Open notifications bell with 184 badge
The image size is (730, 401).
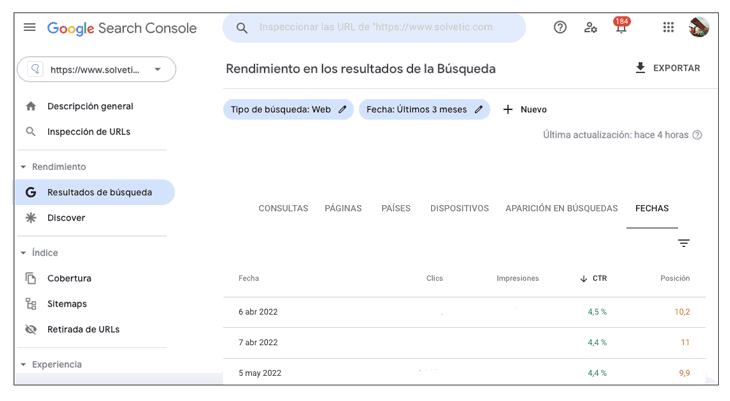[x=621, y=26]
